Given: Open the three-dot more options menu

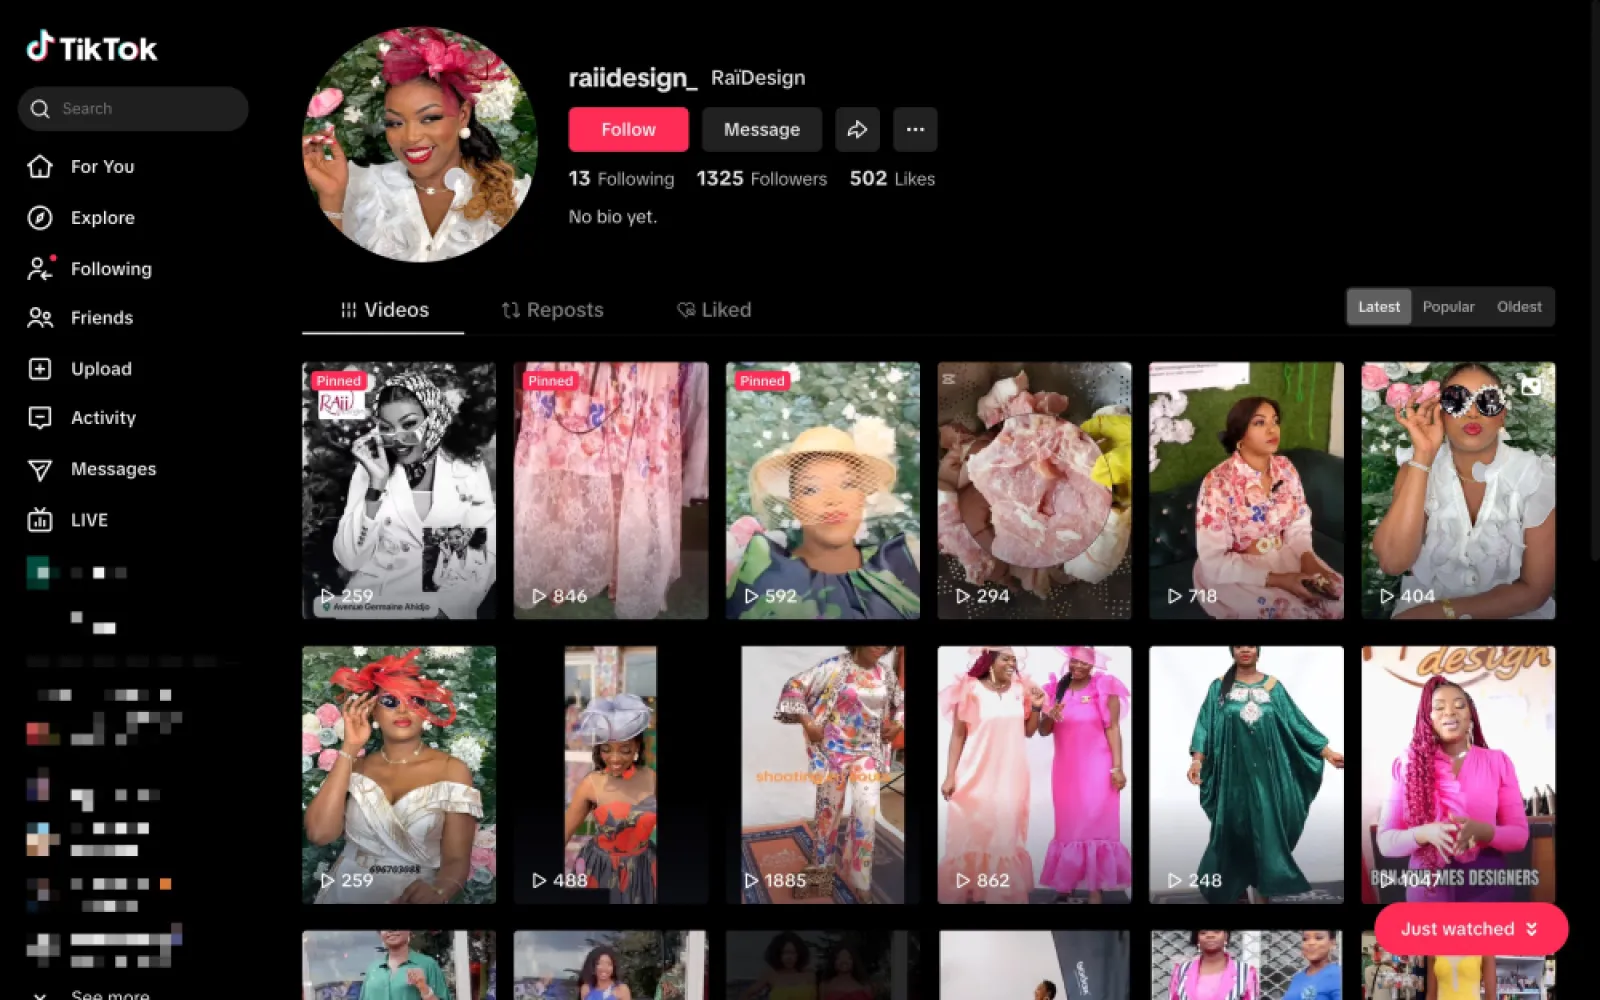Looking at the screenshot, I should pyautogui.click(x=914, y=130).
